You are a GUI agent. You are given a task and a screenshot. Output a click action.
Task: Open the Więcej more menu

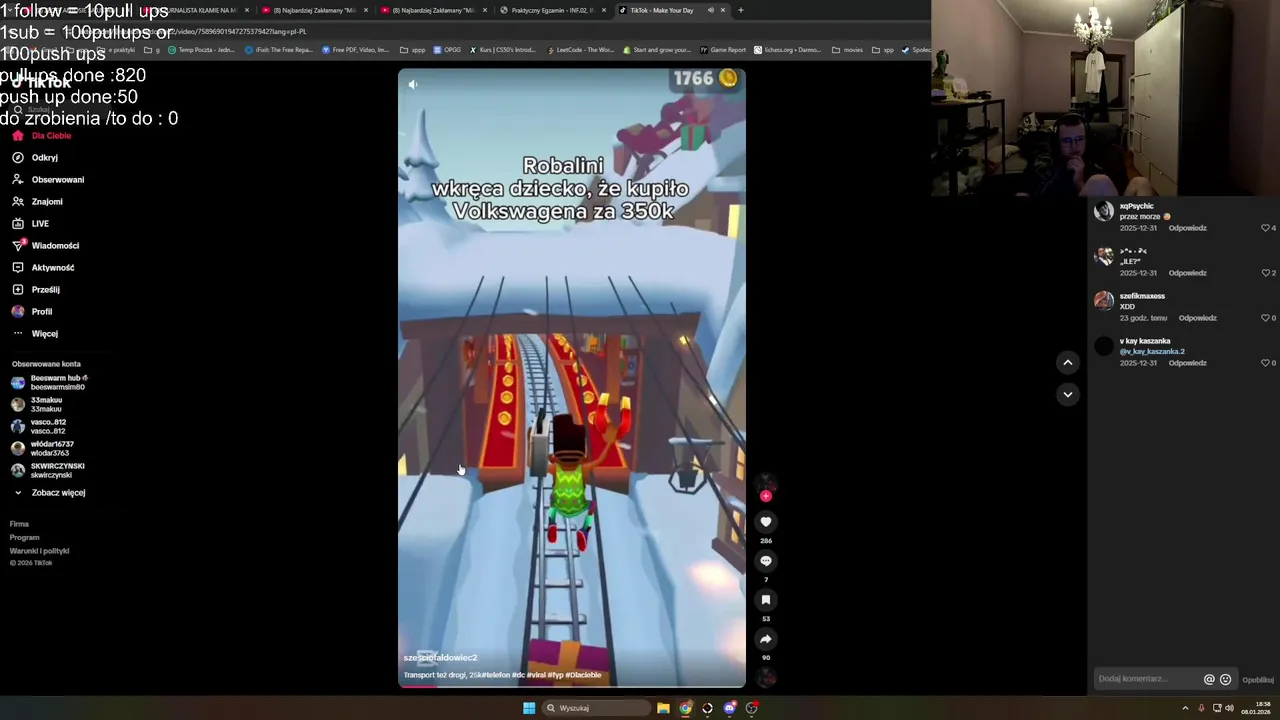click(35, 334)
